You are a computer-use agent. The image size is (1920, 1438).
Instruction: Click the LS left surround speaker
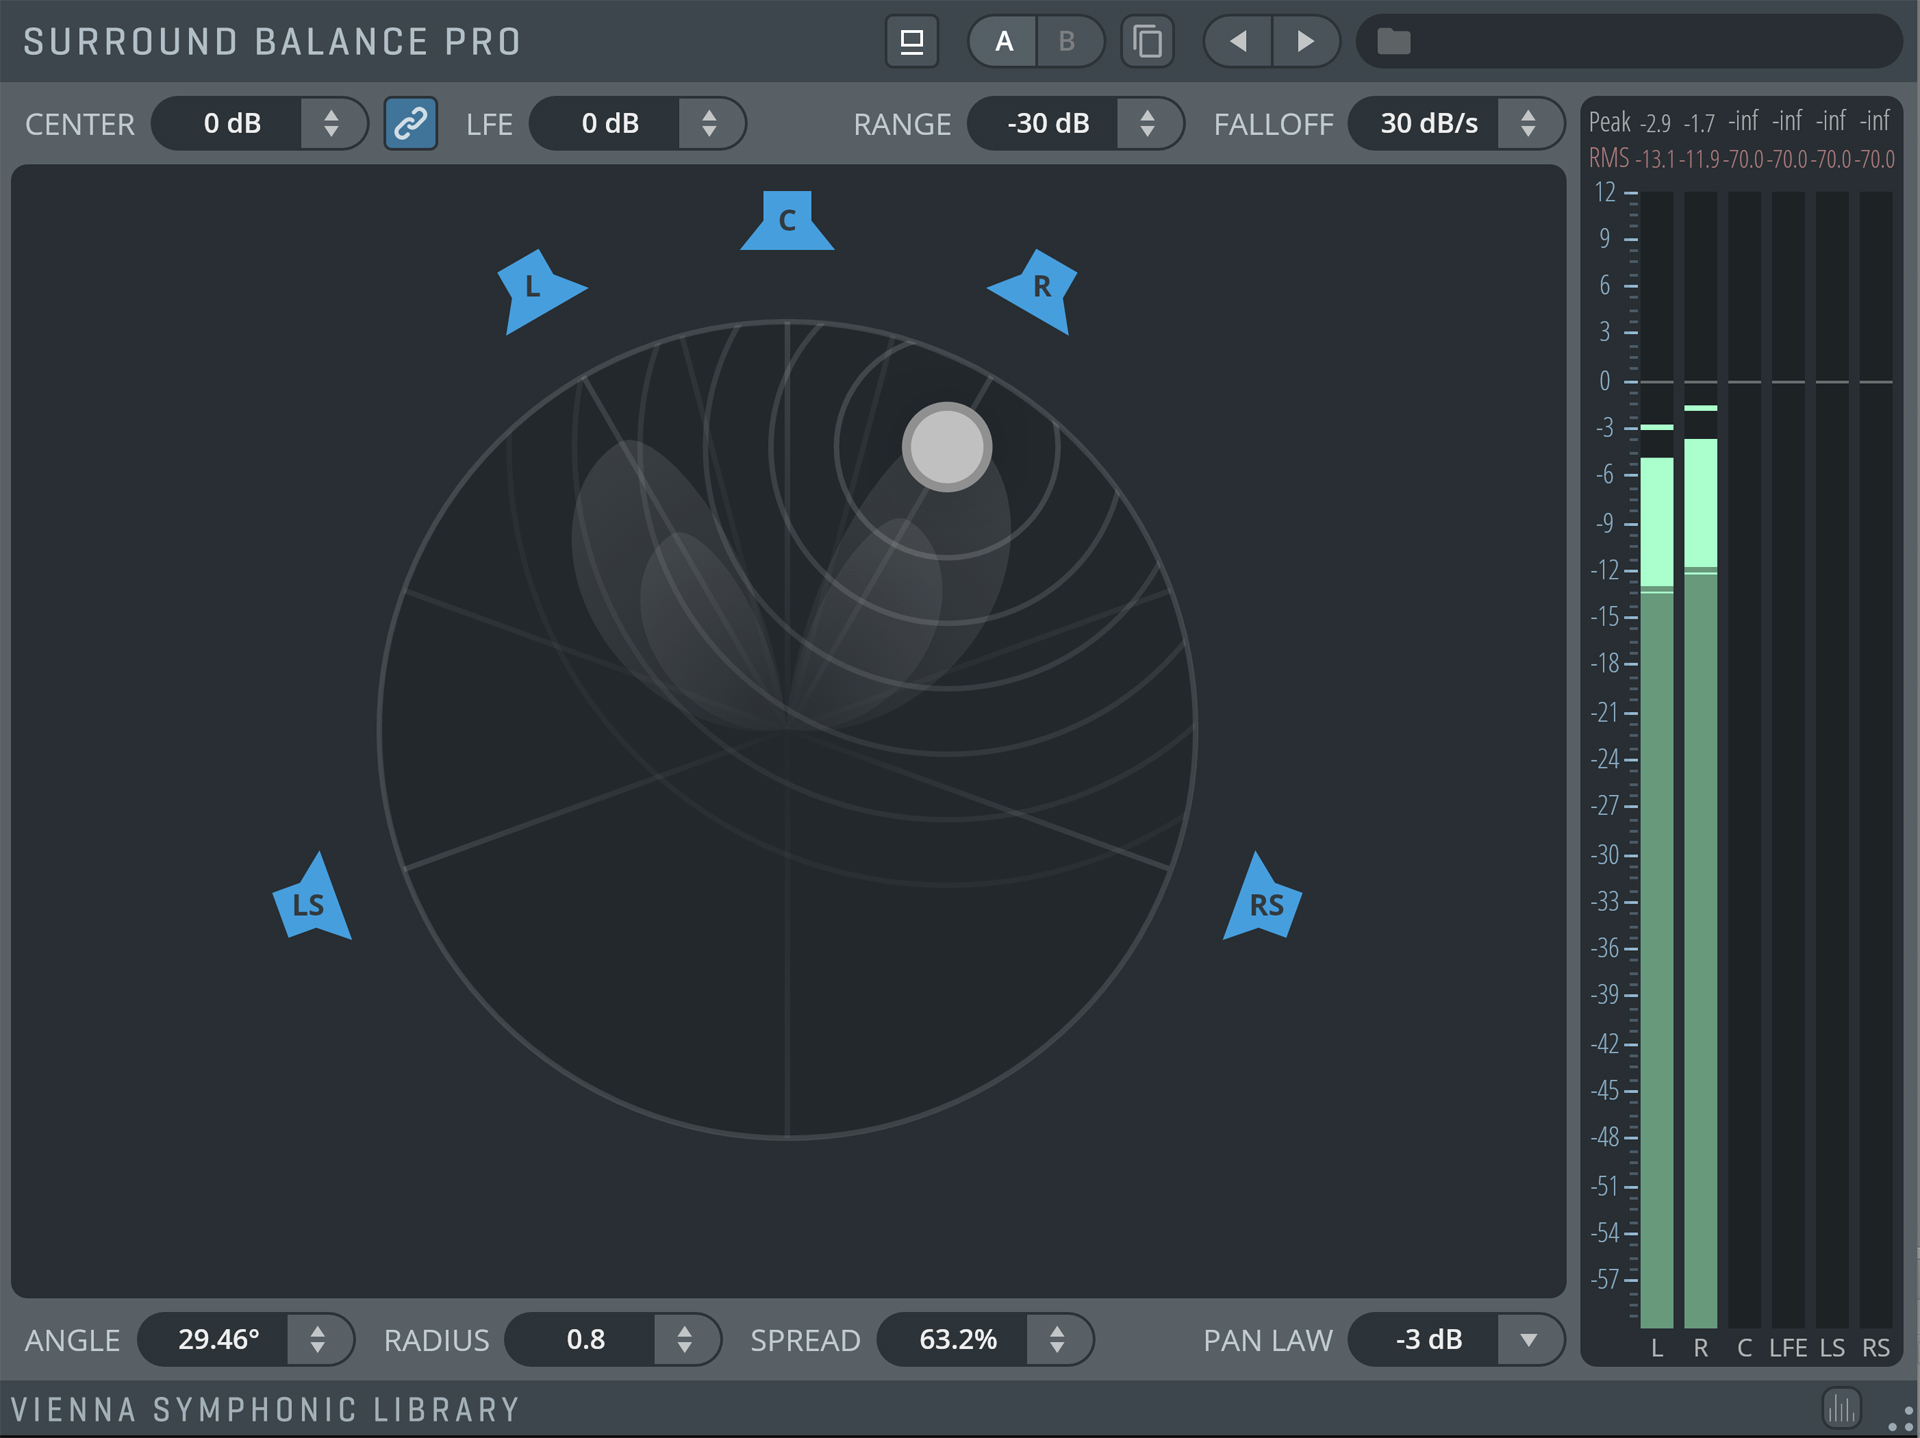(x=309, y=904)
